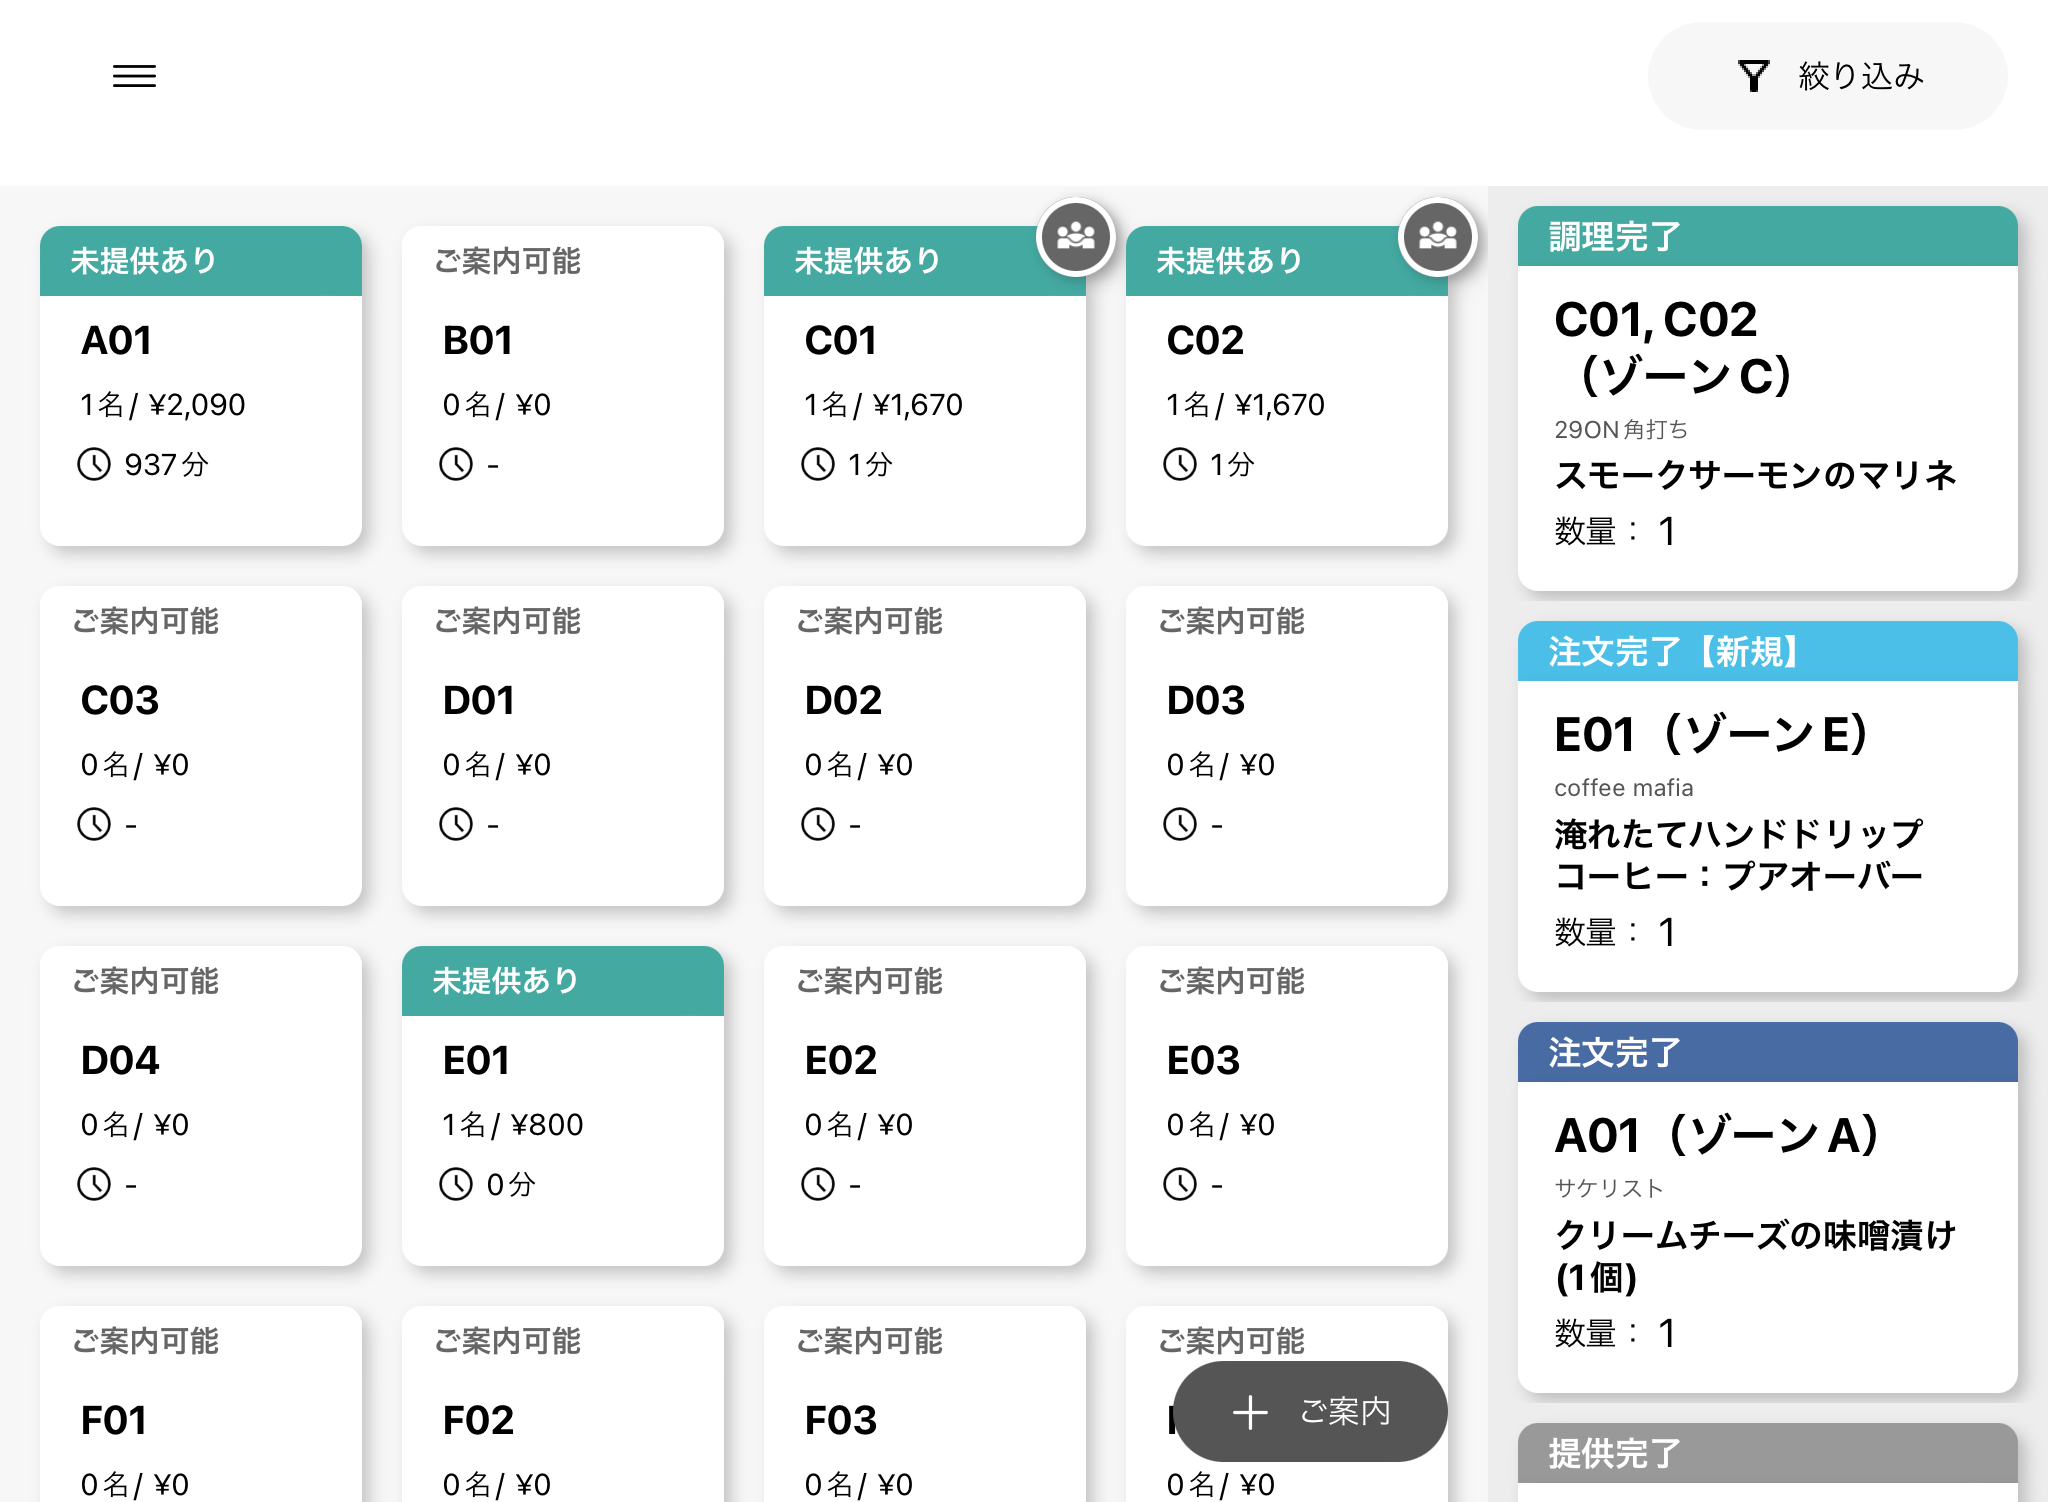Click the clock icon on C03
This screenshot has width=2048, height=1502.
click(94, 824)
